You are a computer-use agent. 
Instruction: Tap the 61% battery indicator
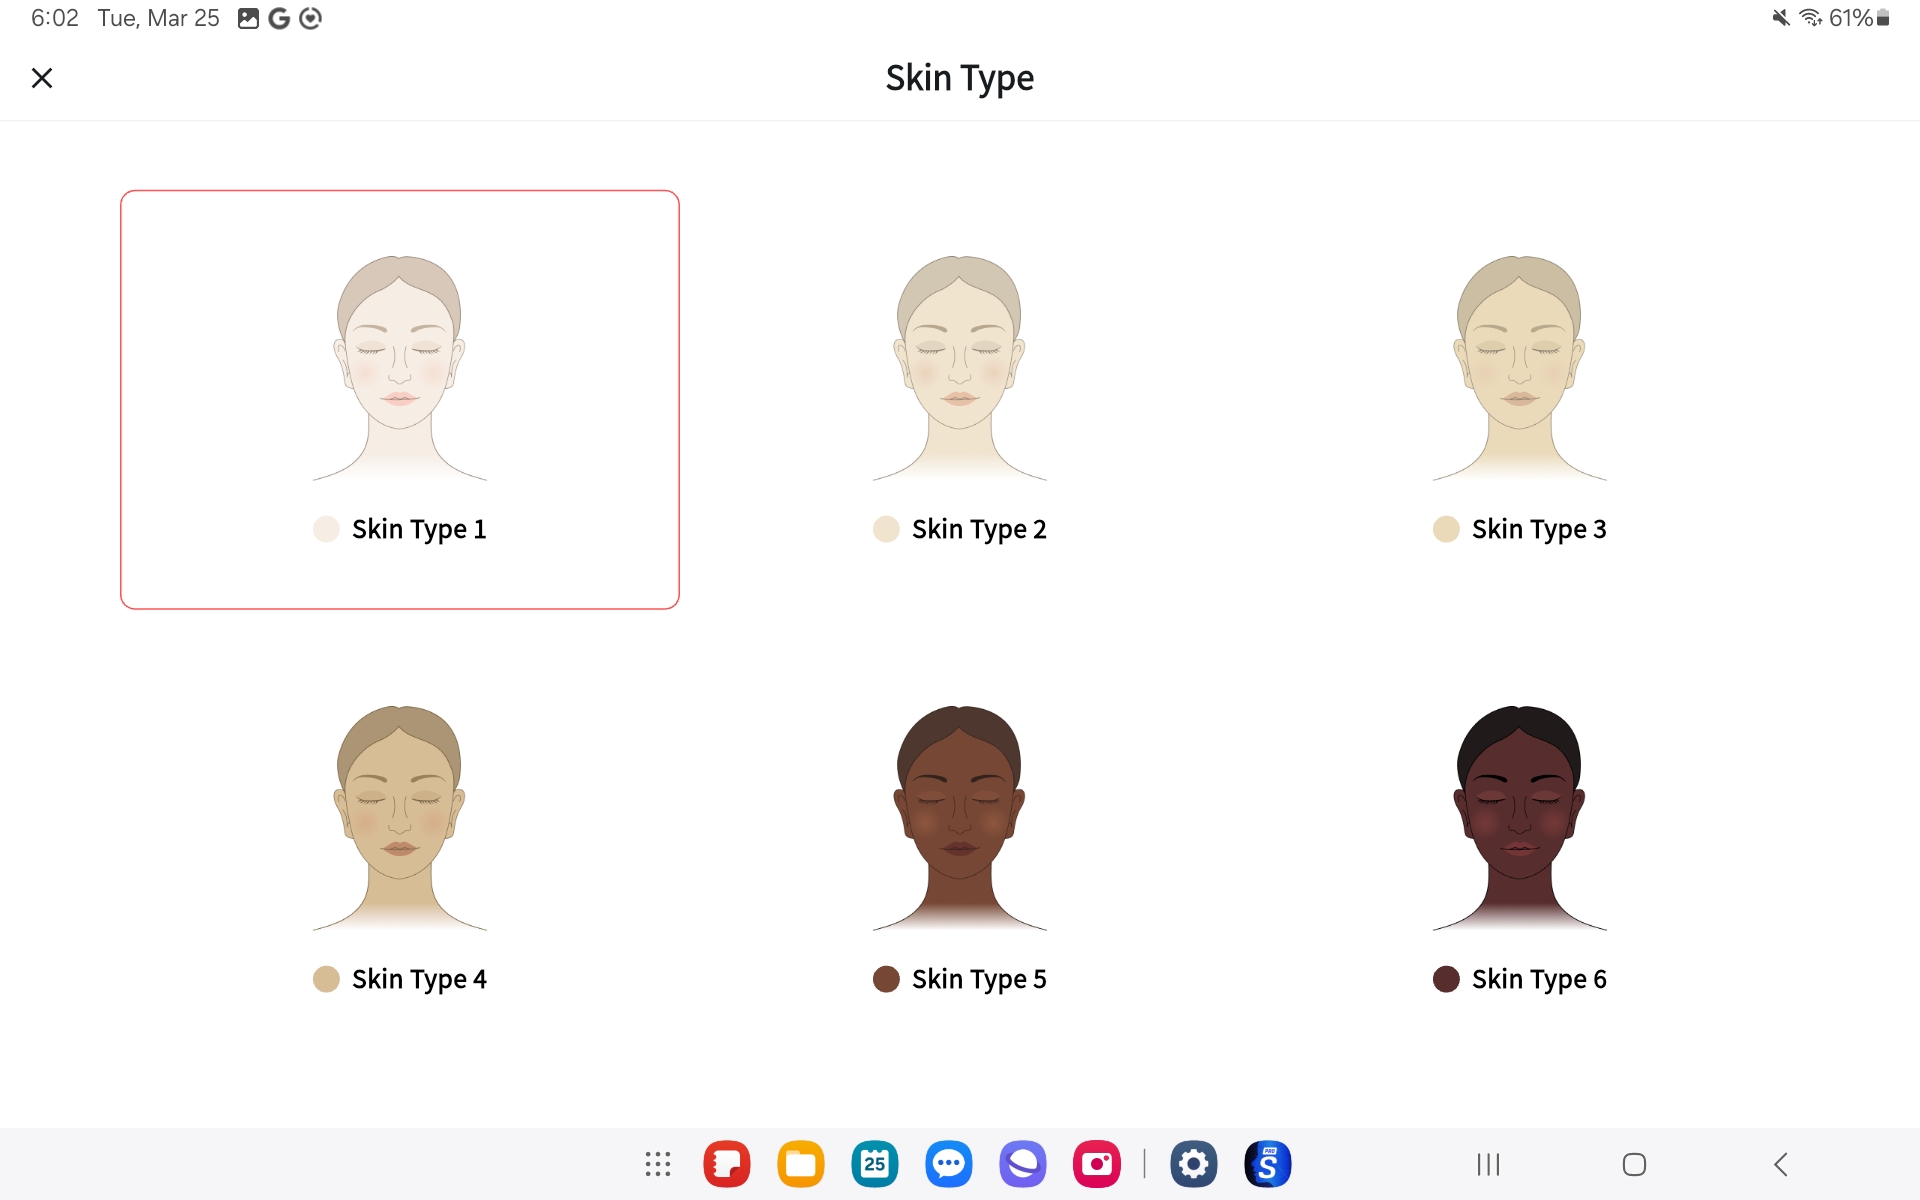[x=1859, y=18]
